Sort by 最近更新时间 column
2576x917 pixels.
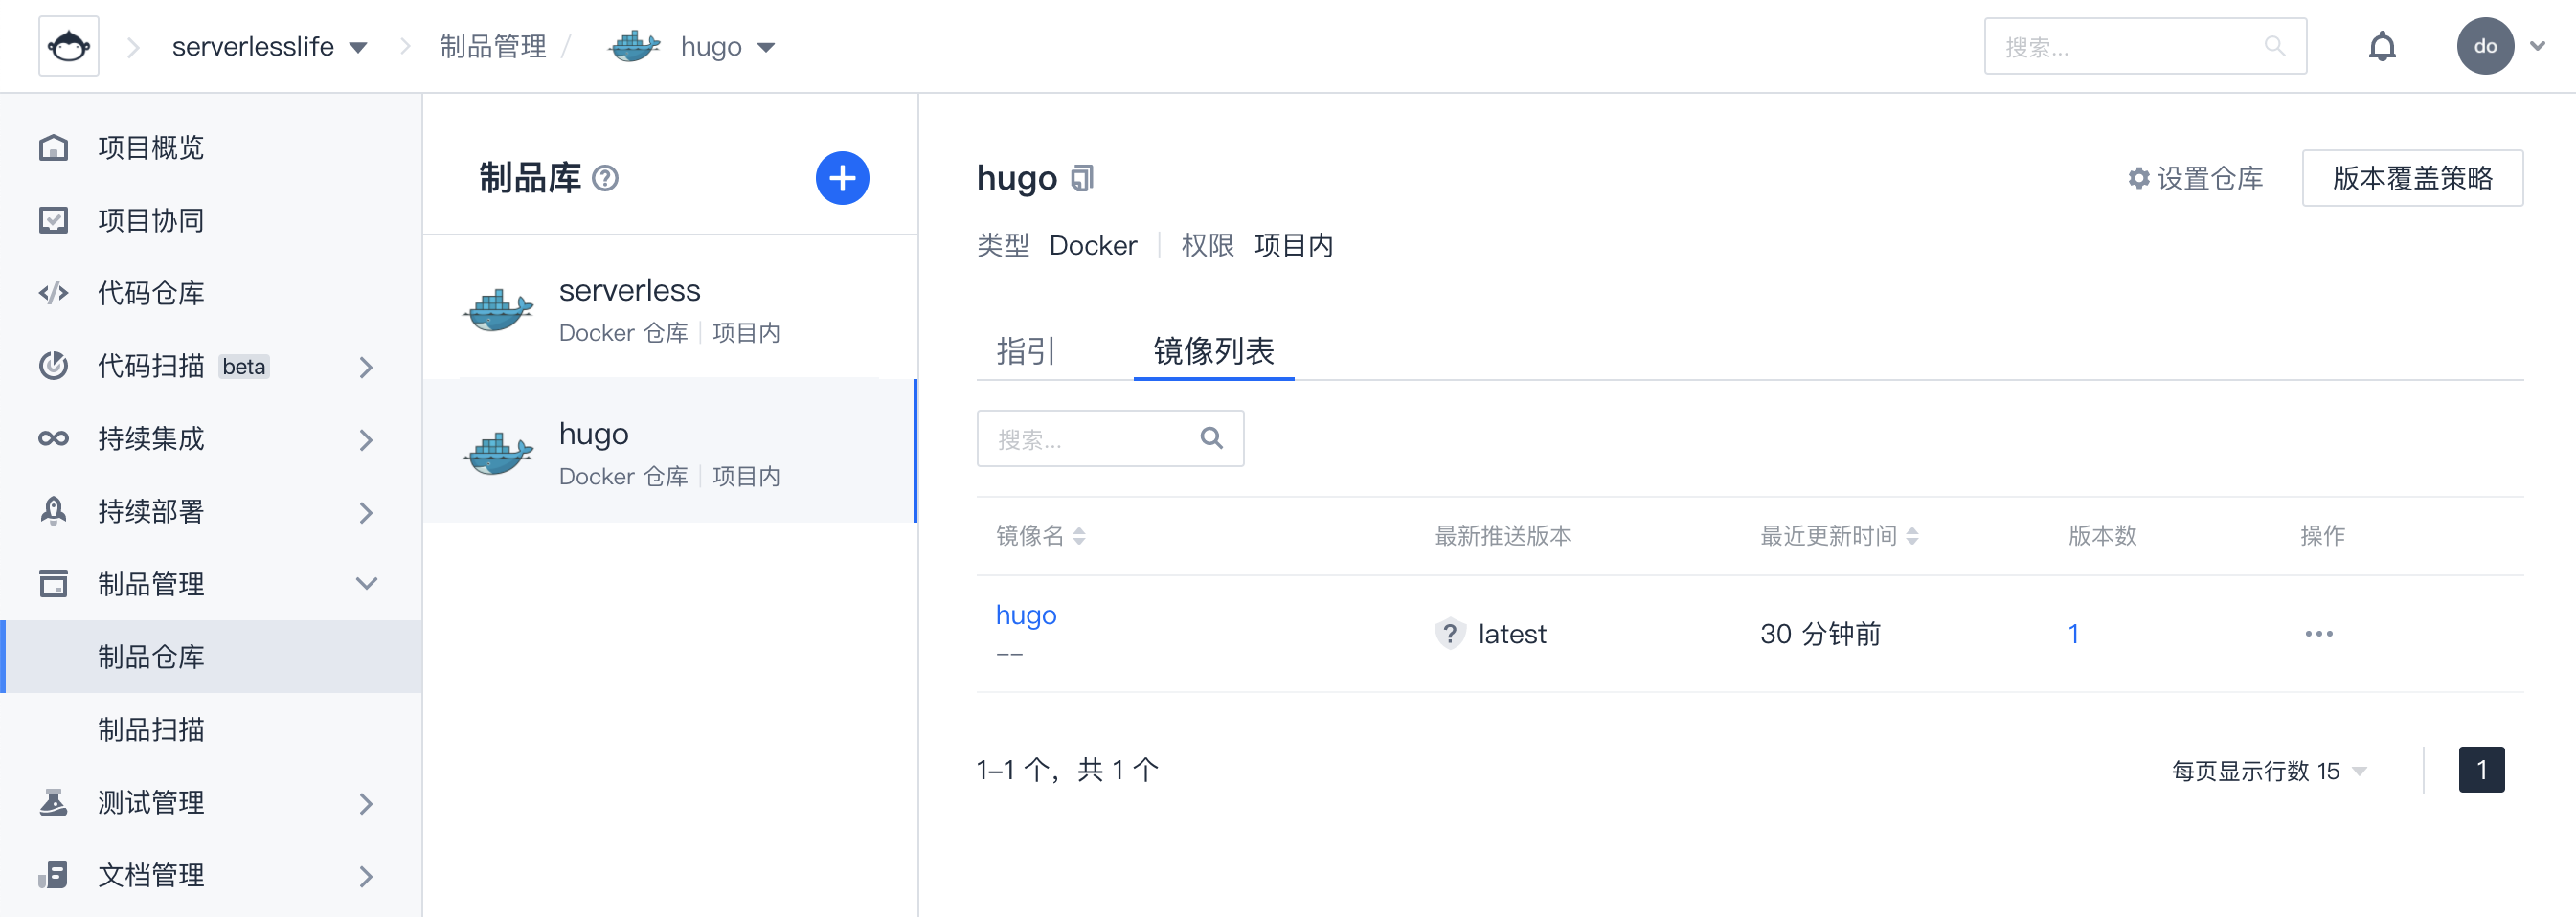[1912, 536]
